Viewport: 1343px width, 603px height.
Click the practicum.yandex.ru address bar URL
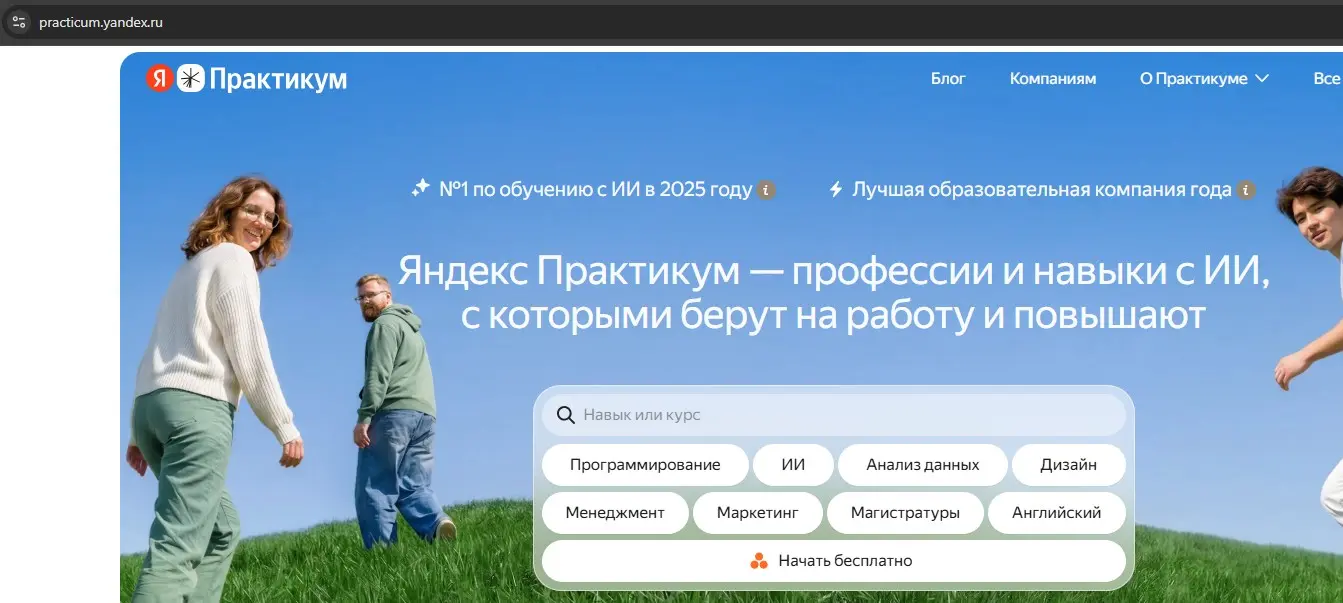pos(101,22)
